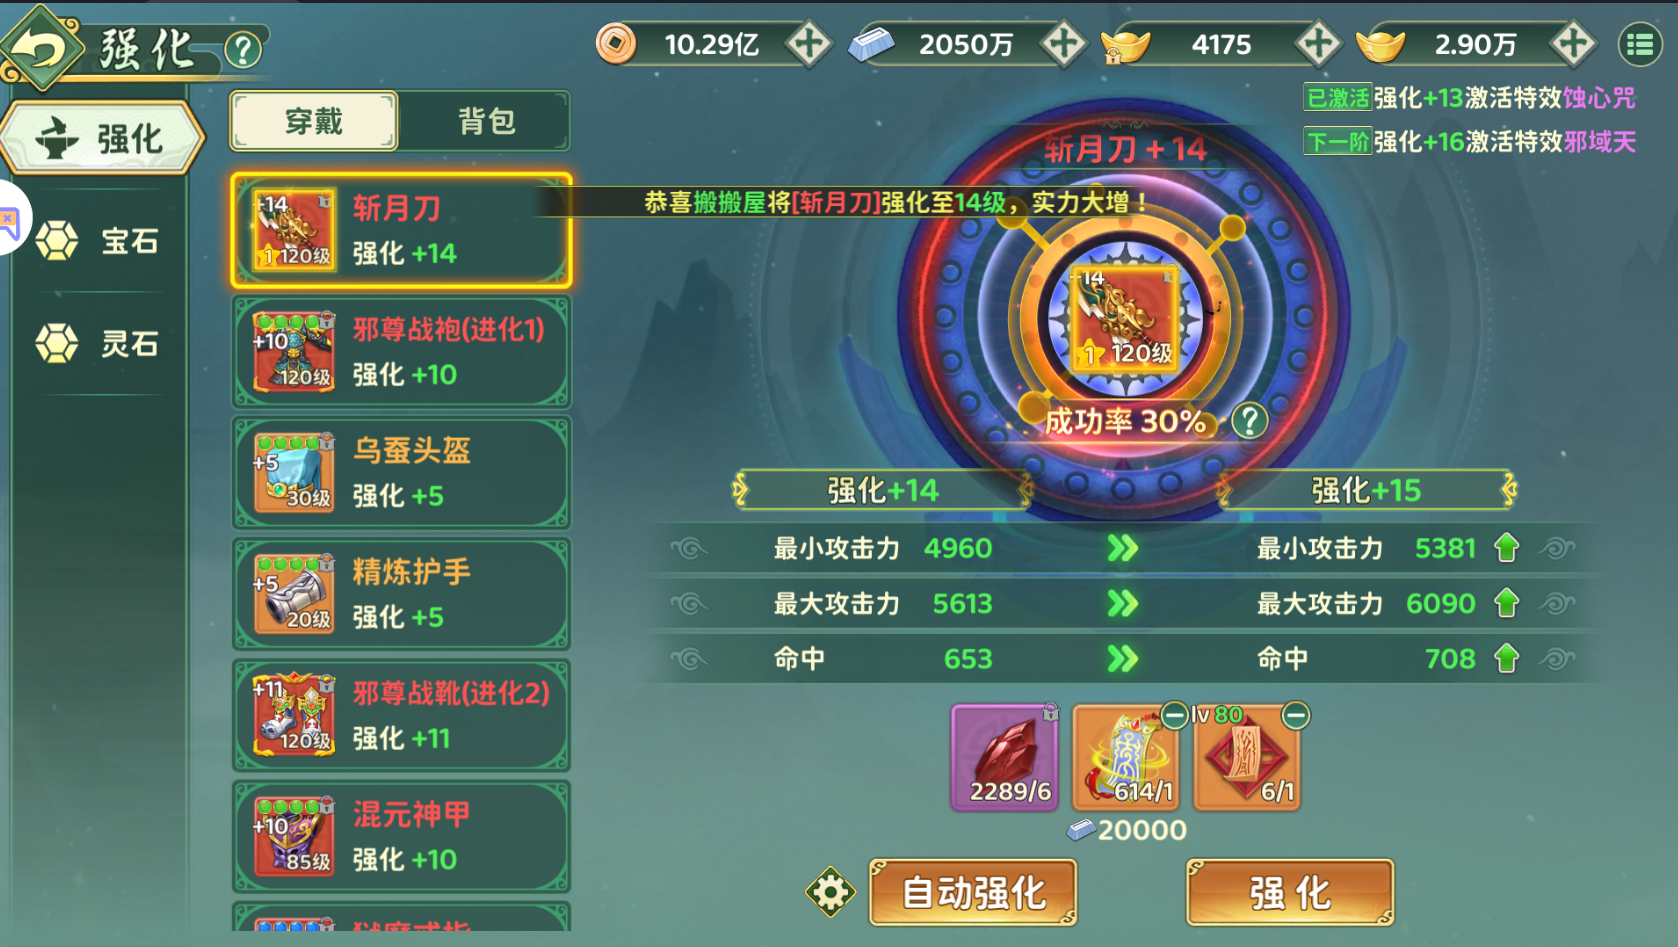Click the 斩月刀 weapon icon in circle
This screenshot has height=947, width=1678.
coord(1125,319)
